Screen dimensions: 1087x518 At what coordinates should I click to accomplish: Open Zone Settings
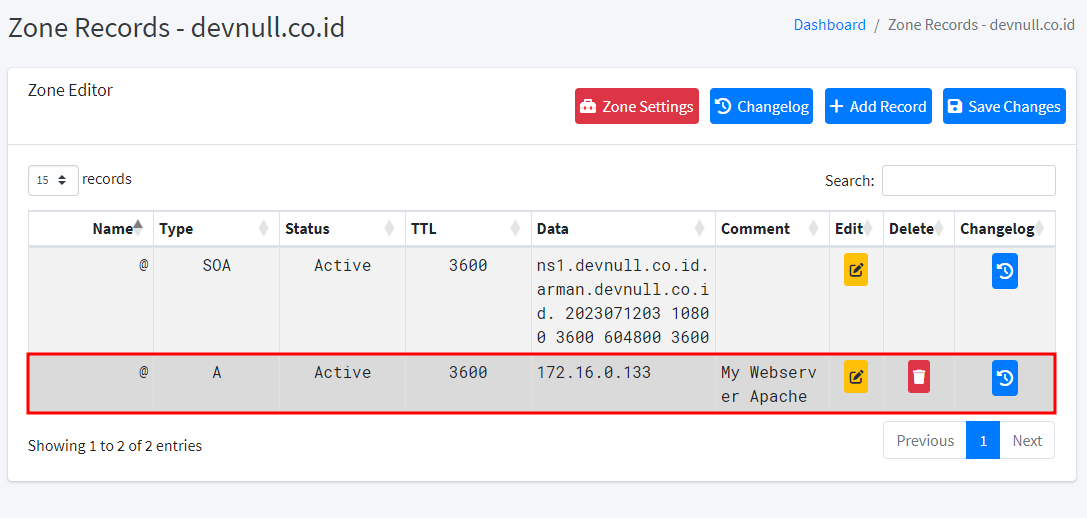[x=636, y=106]
